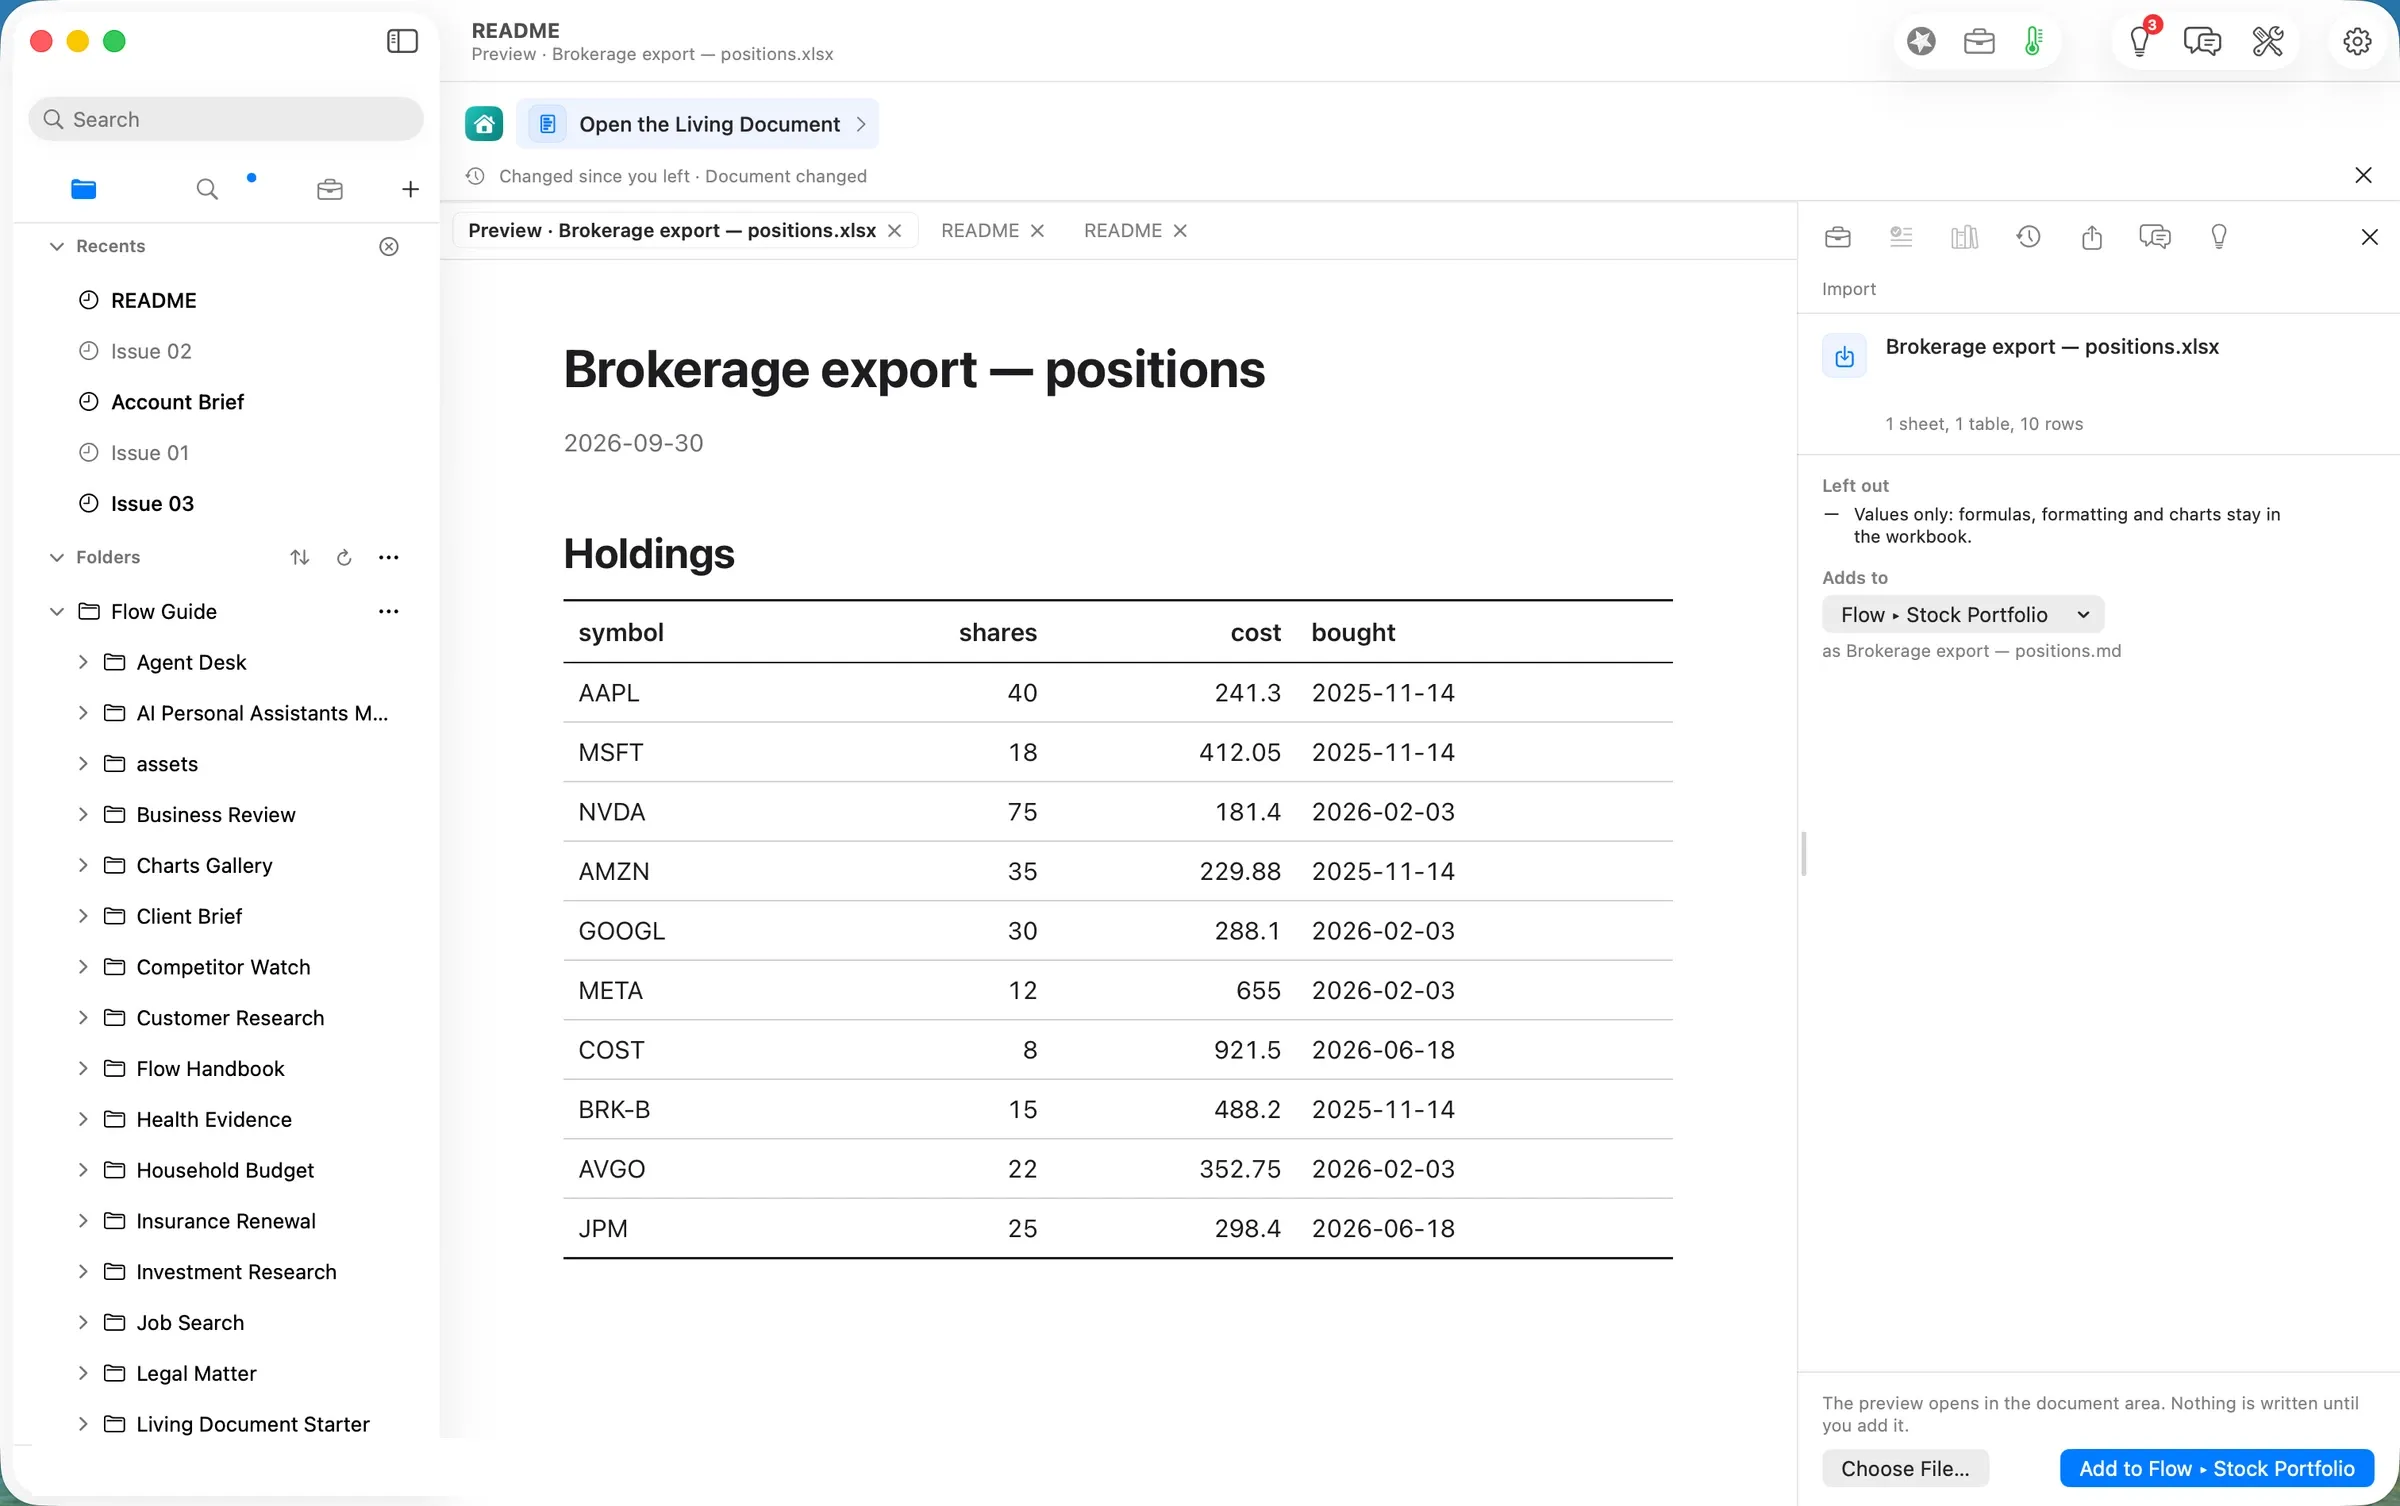Image resolution: width=2400 pixels, height=1506 pixels.
Task: Open the library books icon in right panel
Action: pyautogui.click(x=1964, y=237)
